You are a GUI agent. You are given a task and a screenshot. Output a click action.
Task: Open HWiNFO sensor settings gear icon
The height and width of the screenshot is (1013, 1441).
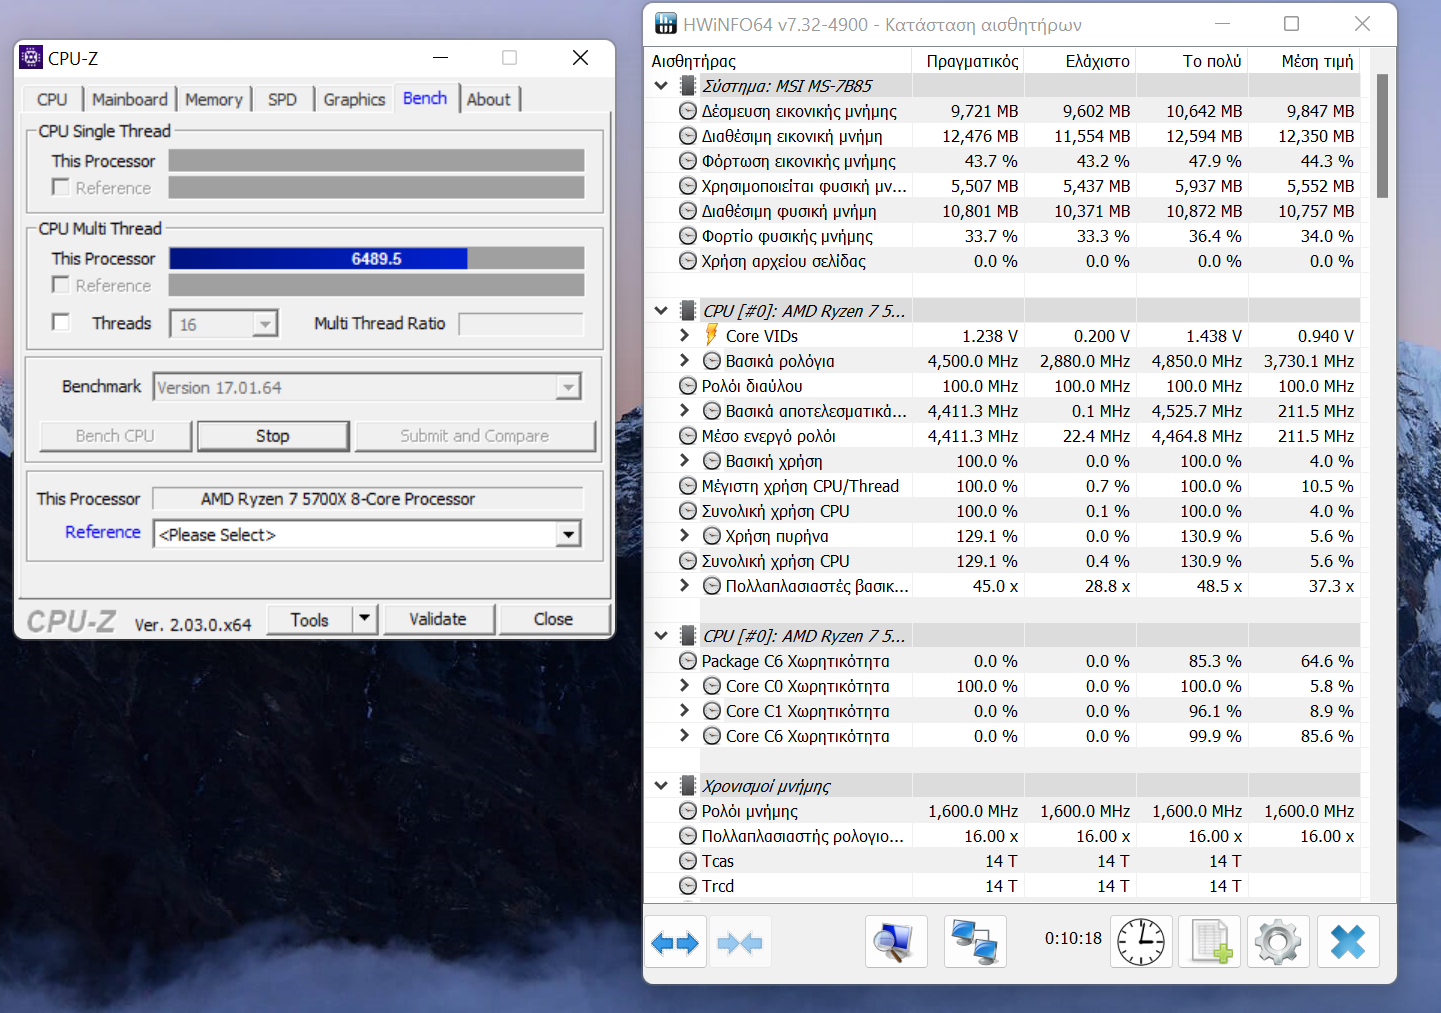(1278, 942)
